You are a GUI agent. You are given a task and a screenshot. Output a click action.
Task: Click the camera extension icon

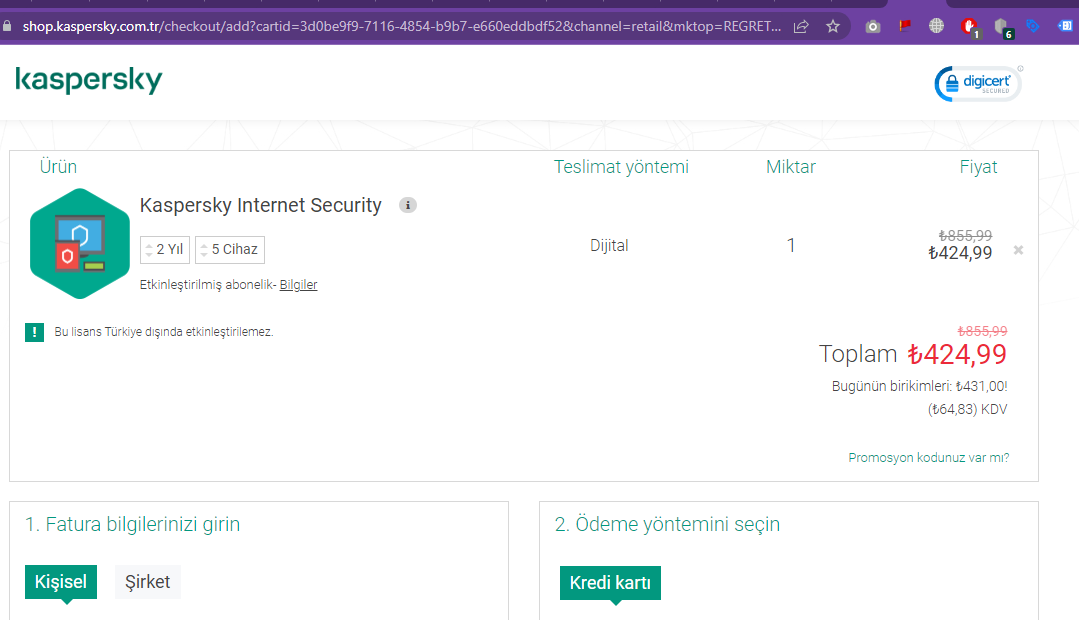click(x=873, y=27)
